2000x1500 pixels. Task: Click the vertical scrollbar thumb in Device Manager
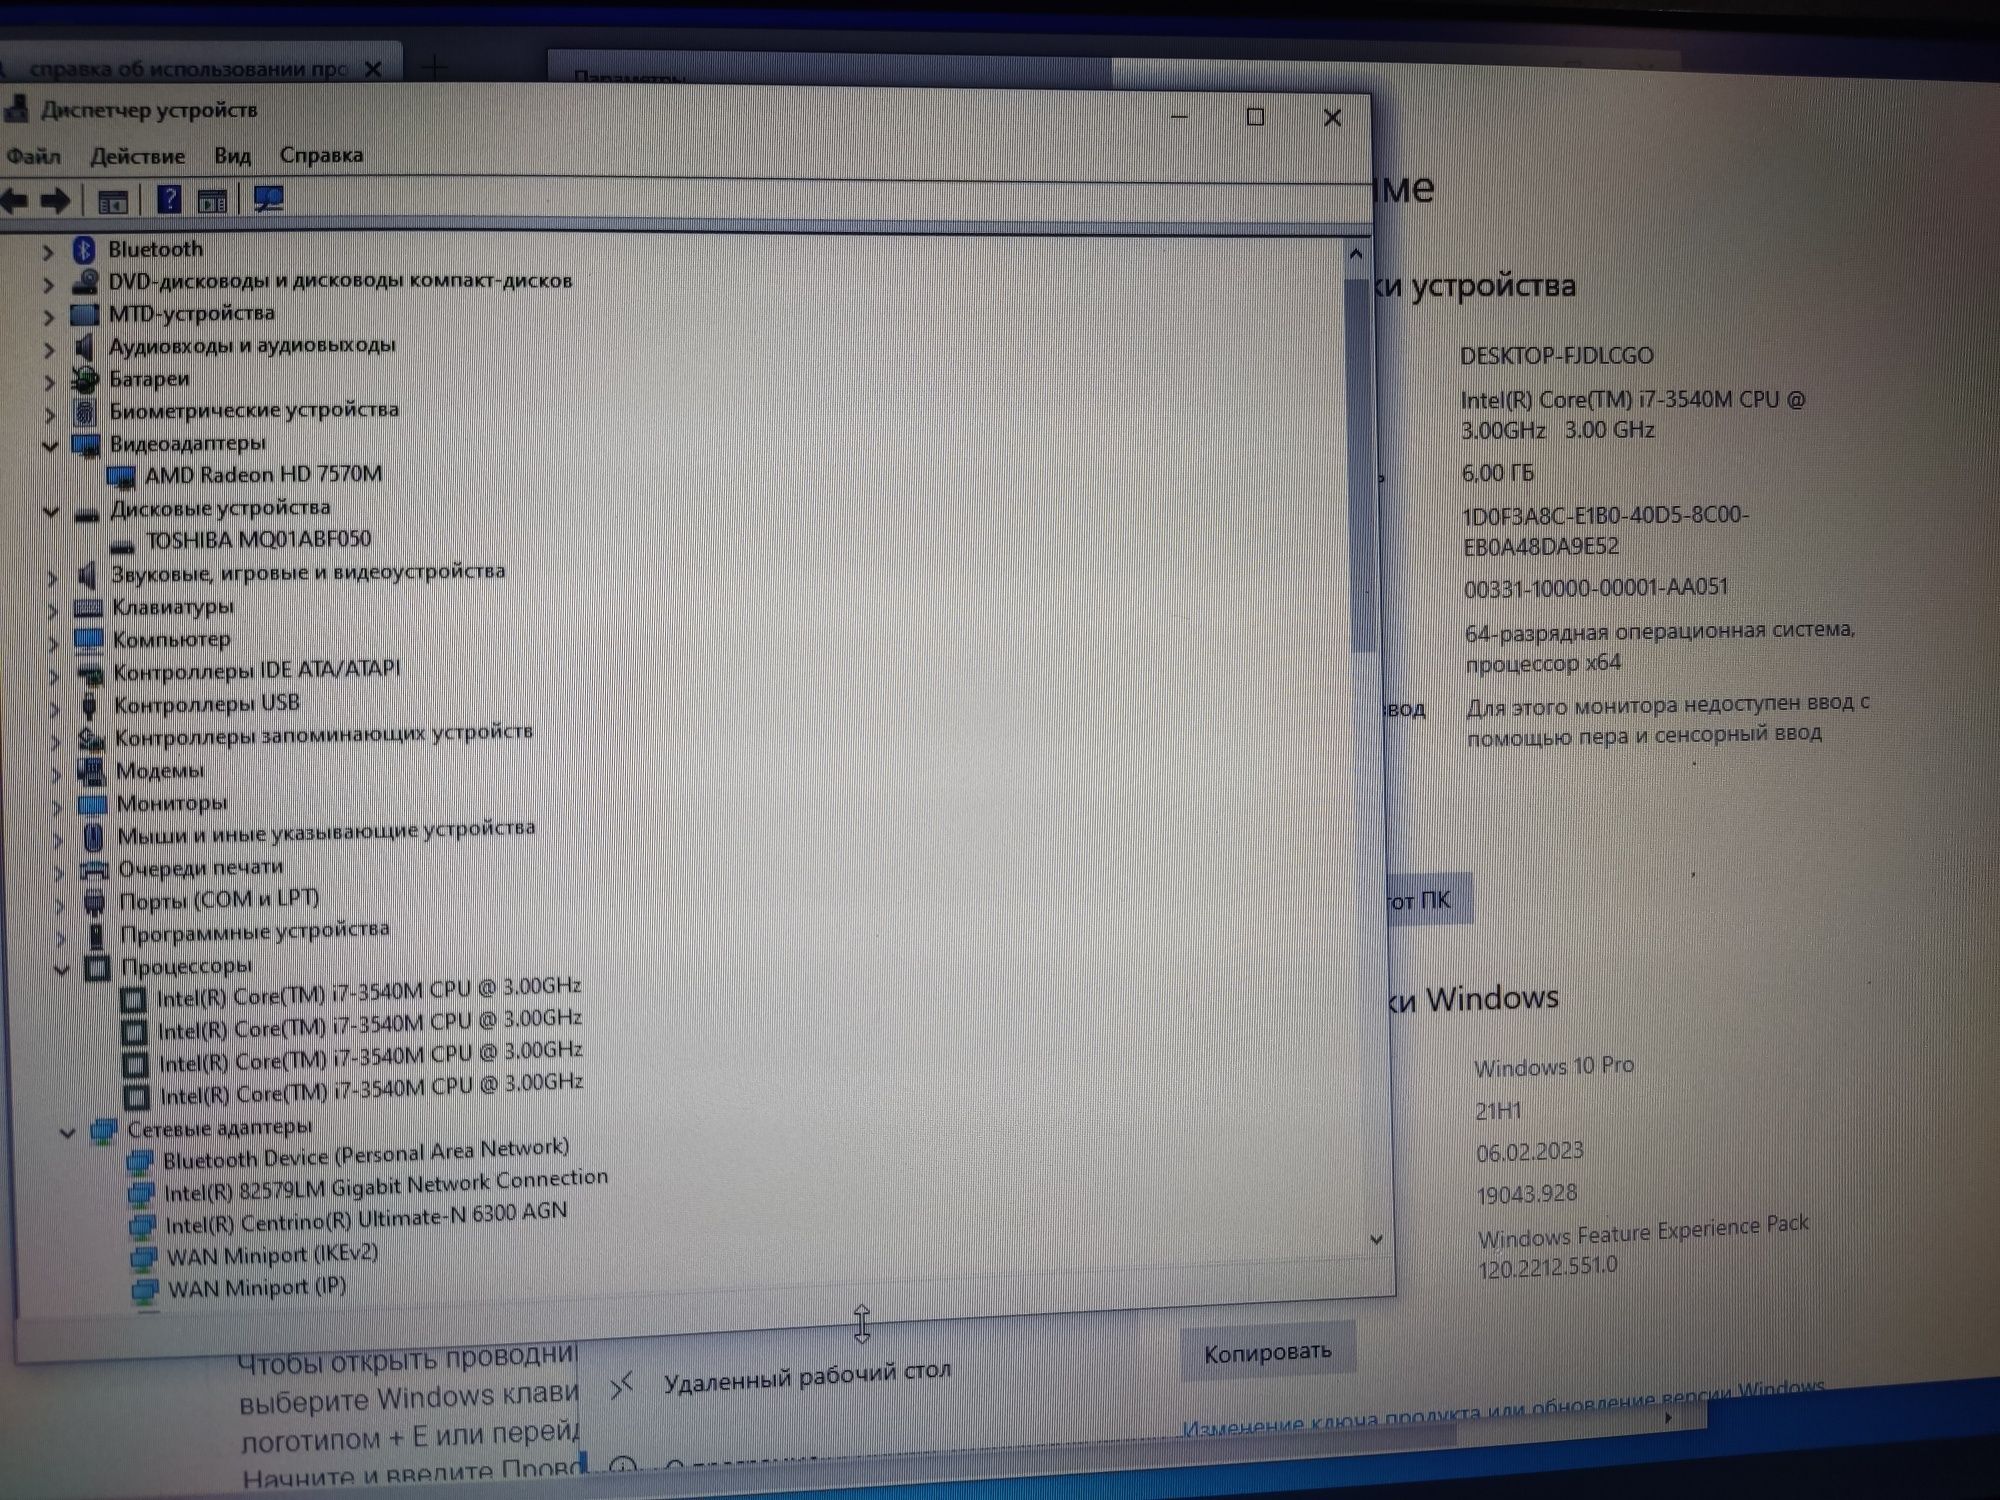1360,465
